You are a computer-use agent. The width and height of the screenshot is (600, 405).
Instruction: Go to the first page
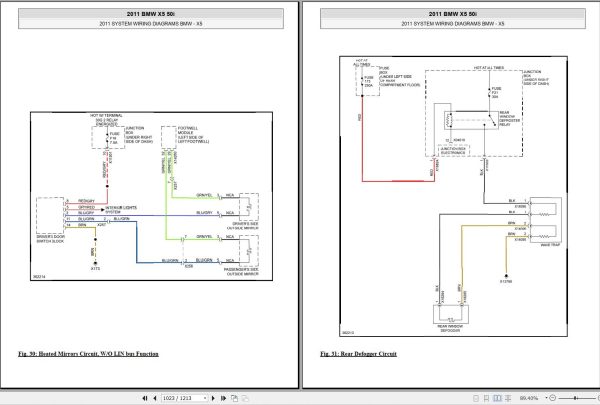pyautogui.click(x=145, y=398)
